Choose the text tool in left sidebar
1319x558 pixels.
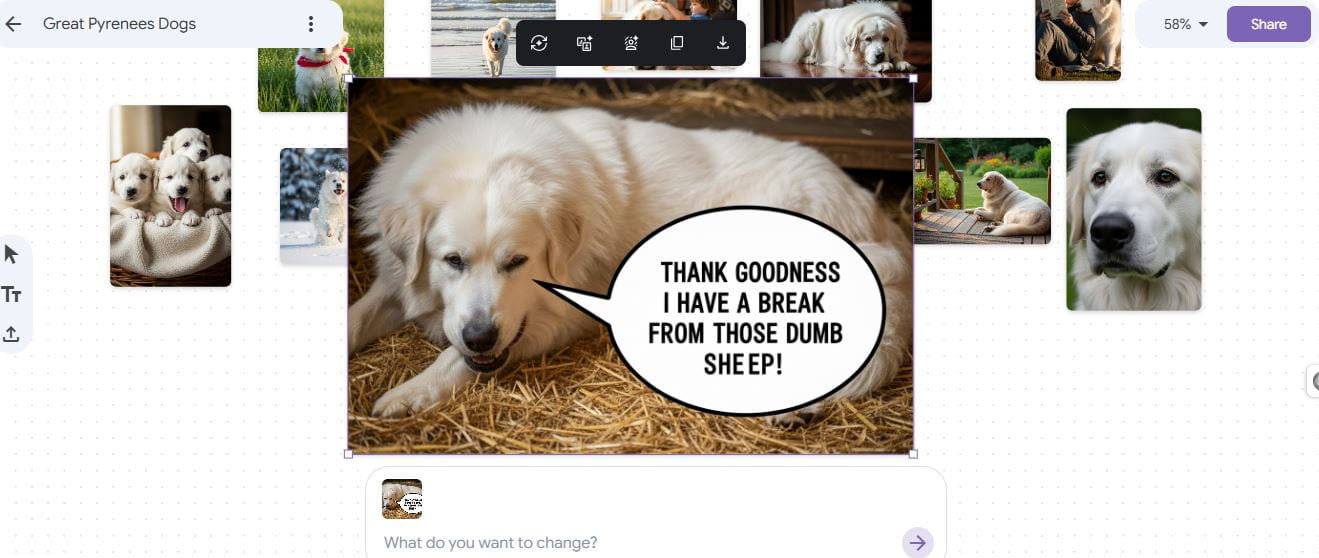pyautogui.click(x=12, y=294)
